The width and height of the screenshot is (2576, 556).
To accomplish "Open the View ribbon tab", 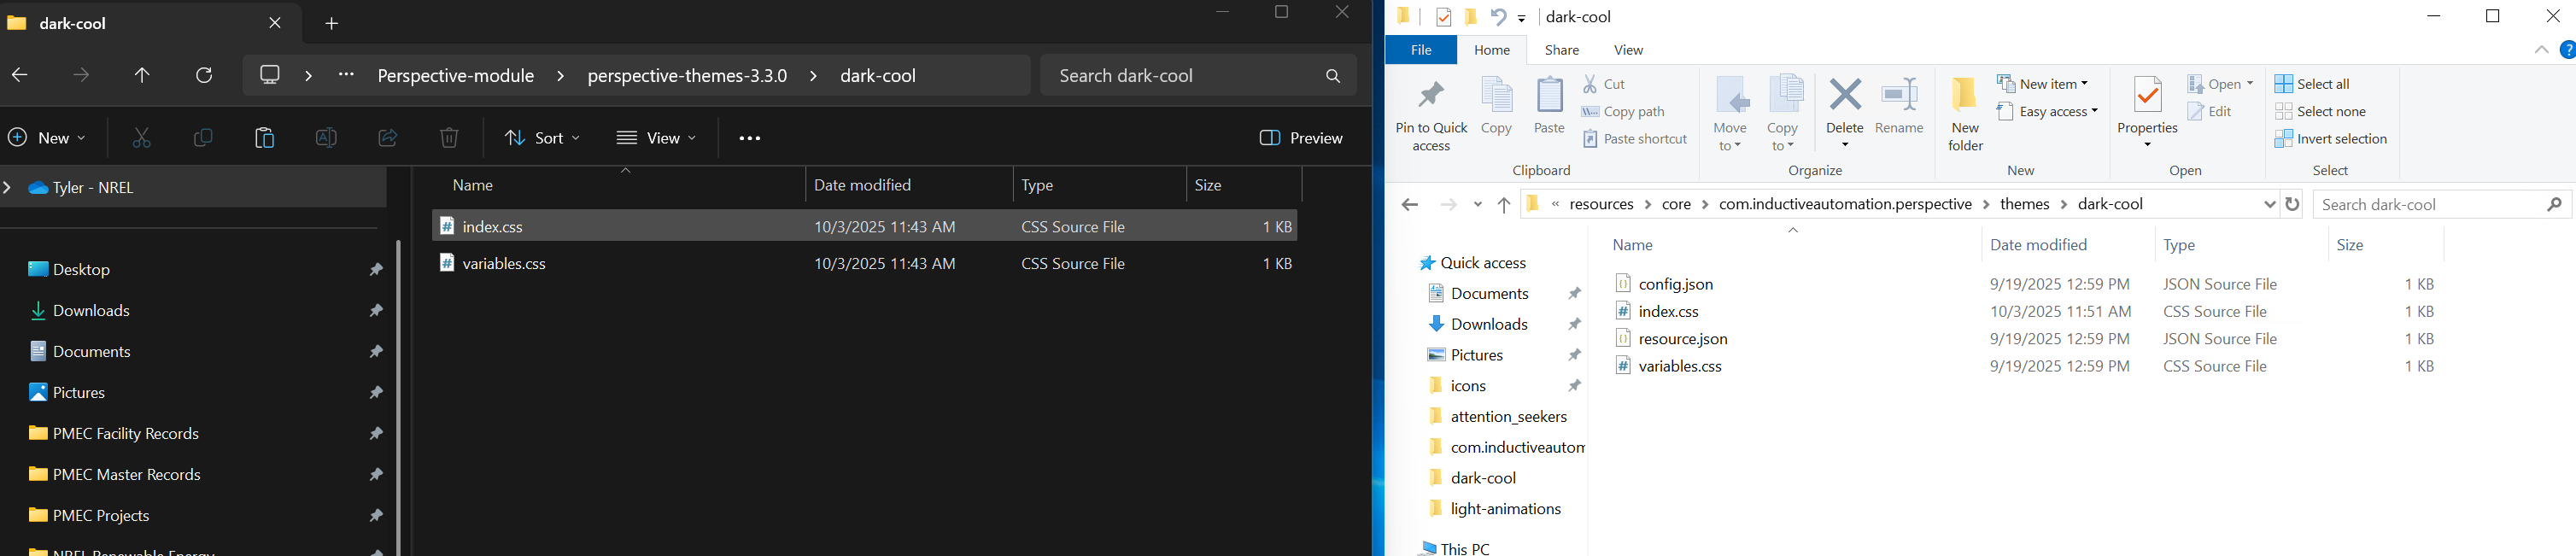I will click(x=1628, y=50).
